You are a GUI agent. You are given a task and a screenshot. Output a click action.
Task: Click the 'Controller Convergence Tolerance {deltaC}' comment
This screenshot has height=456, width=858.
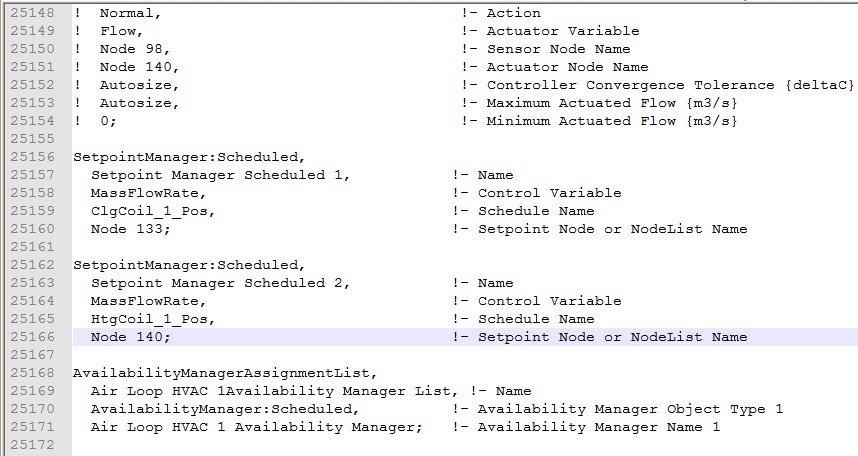coord(670,85)
